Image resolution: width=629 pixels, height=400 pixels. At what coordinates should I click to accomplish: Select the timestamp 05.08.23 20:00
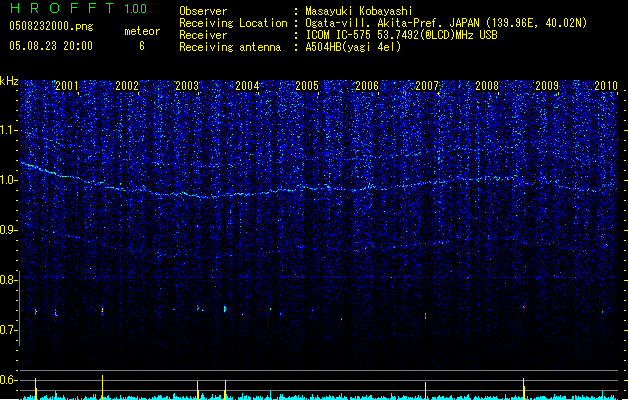click(x=51, y=46)
